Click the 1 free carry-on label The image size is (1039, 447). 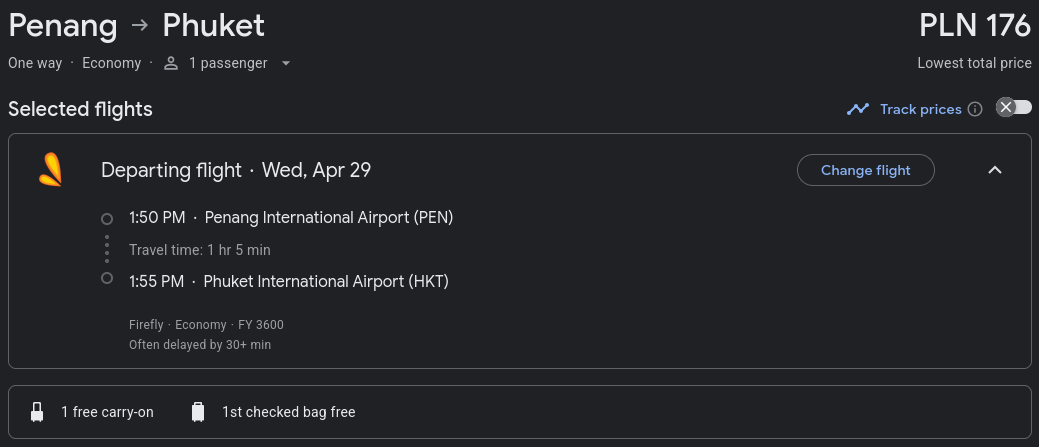click(107, 412)
